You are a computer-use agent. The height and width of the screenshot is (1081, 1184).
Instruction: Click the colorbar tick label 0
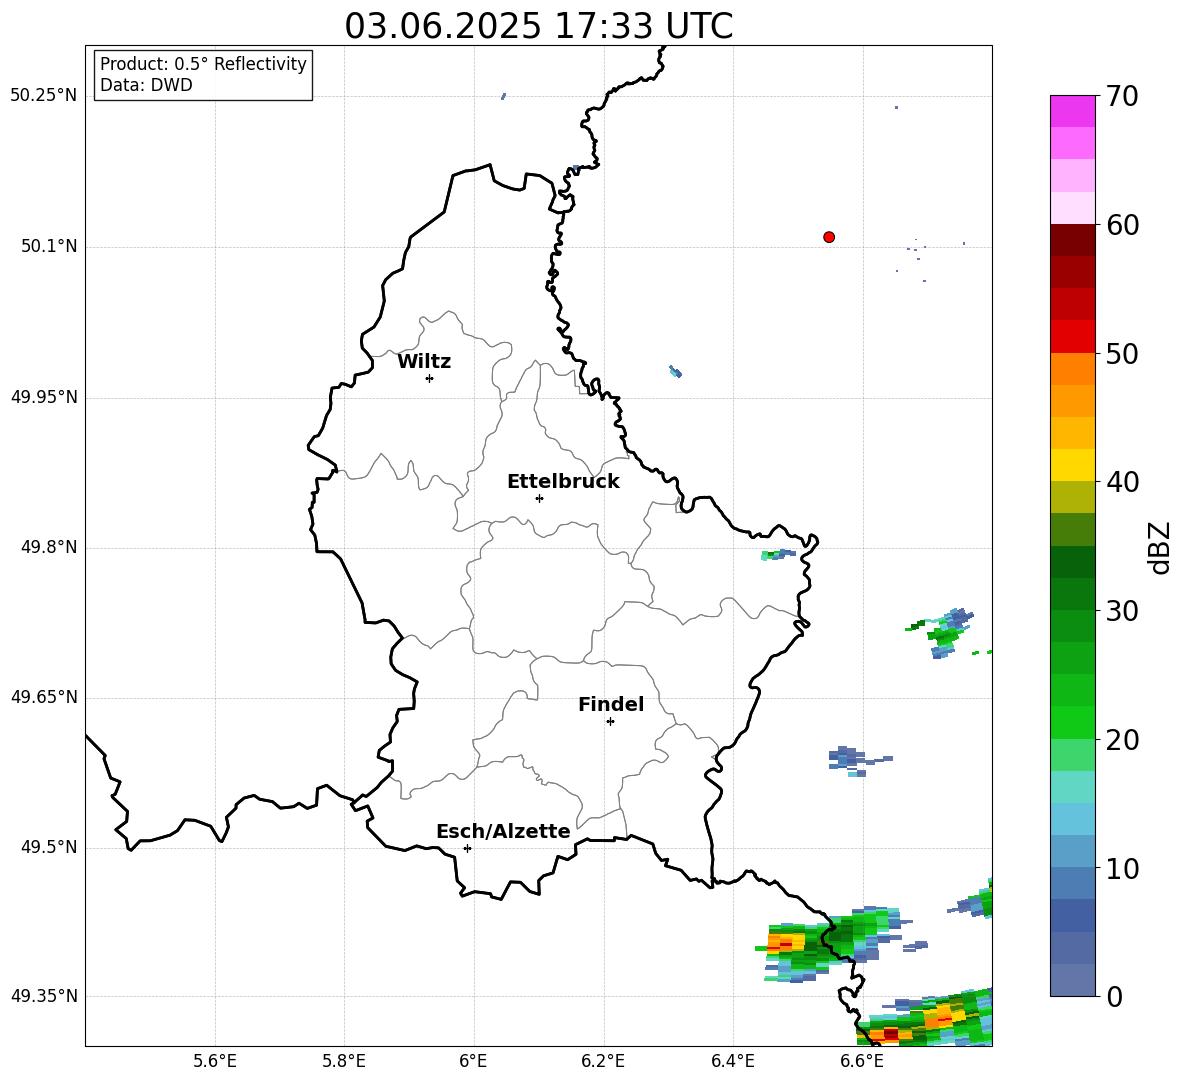(1114, 997)
